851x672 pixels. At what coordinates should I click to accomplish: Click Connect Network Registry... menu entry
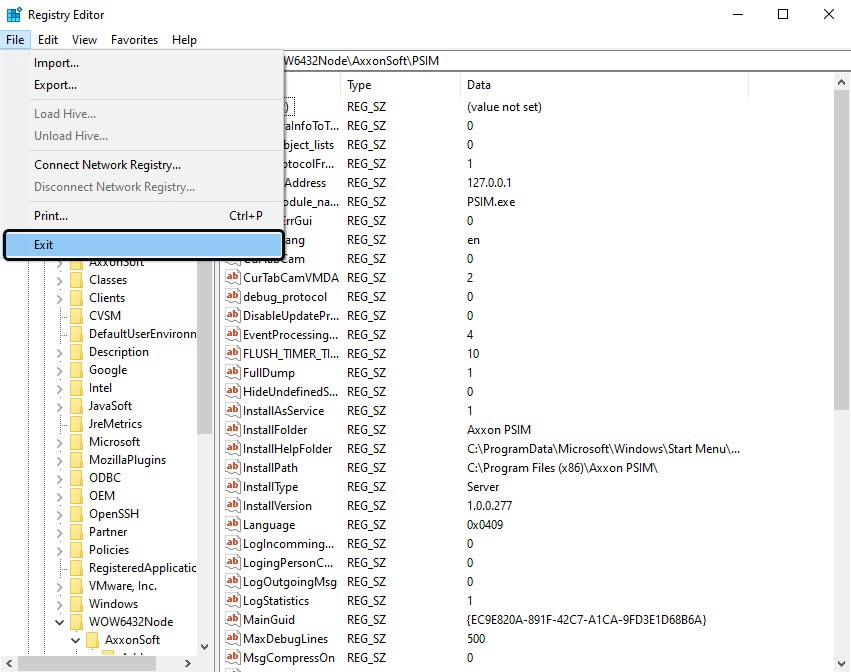click(107, 165)
